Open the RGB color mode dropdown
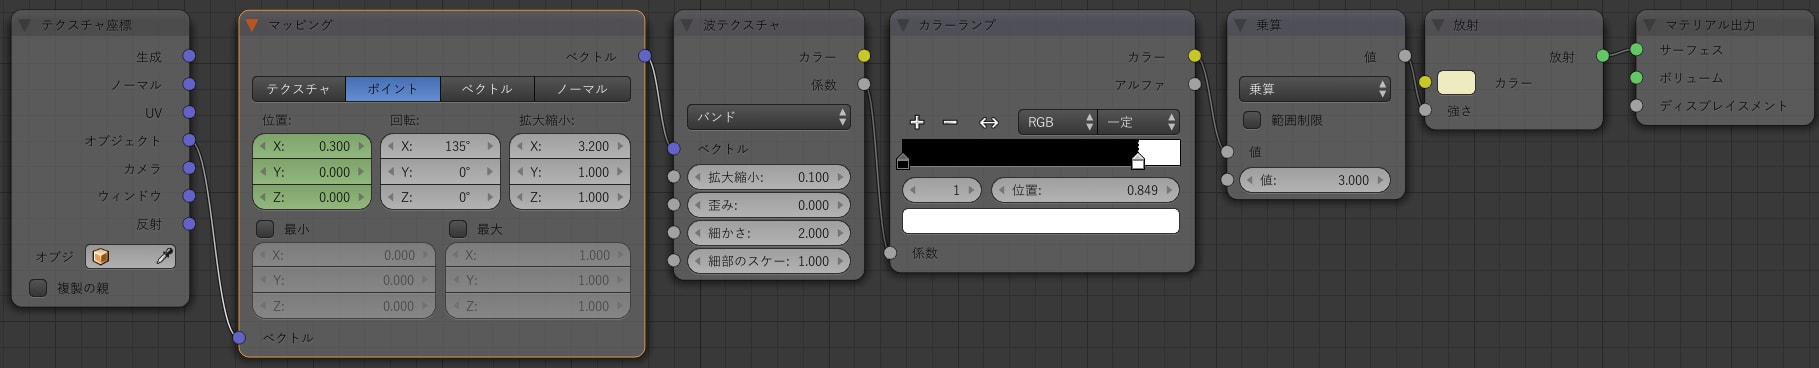The width and height of the screenshot is (1819, 368). [x=1058, y=122]
